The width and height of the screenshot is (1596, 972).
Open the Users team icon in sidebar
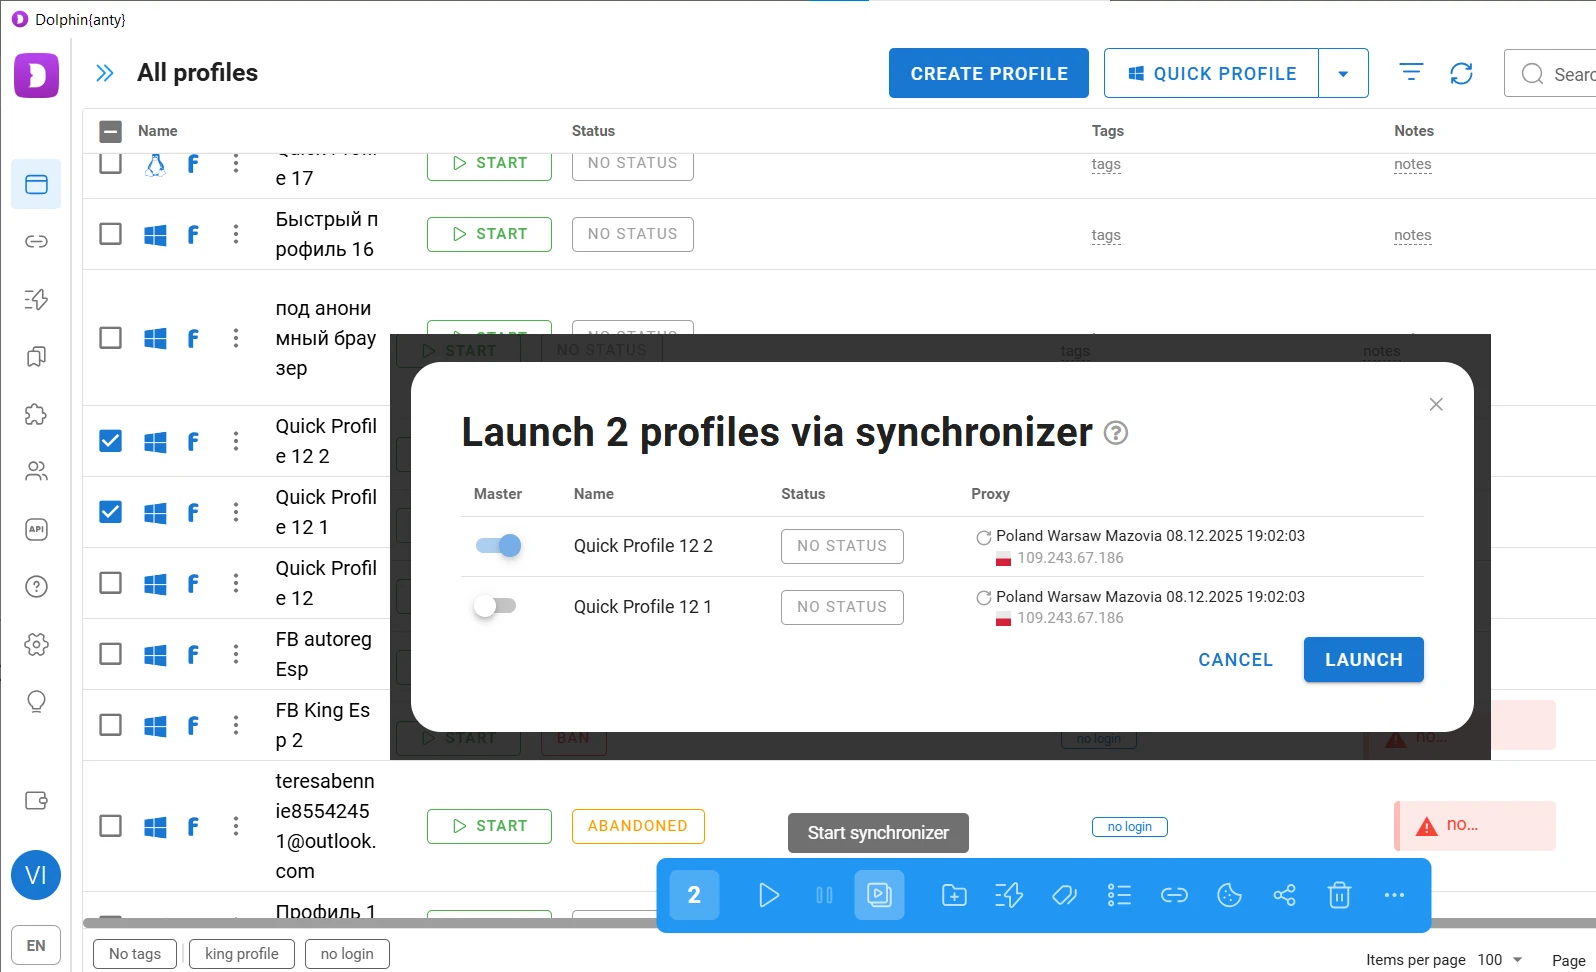point(36,471)
